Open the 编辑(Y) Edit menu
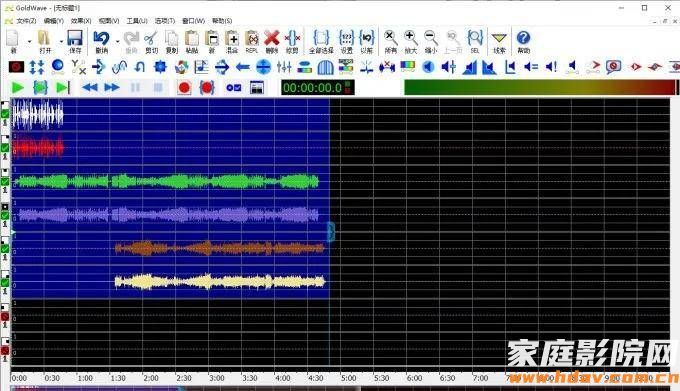The width and height of the screenshot is (680, 391). pos(53,21)
